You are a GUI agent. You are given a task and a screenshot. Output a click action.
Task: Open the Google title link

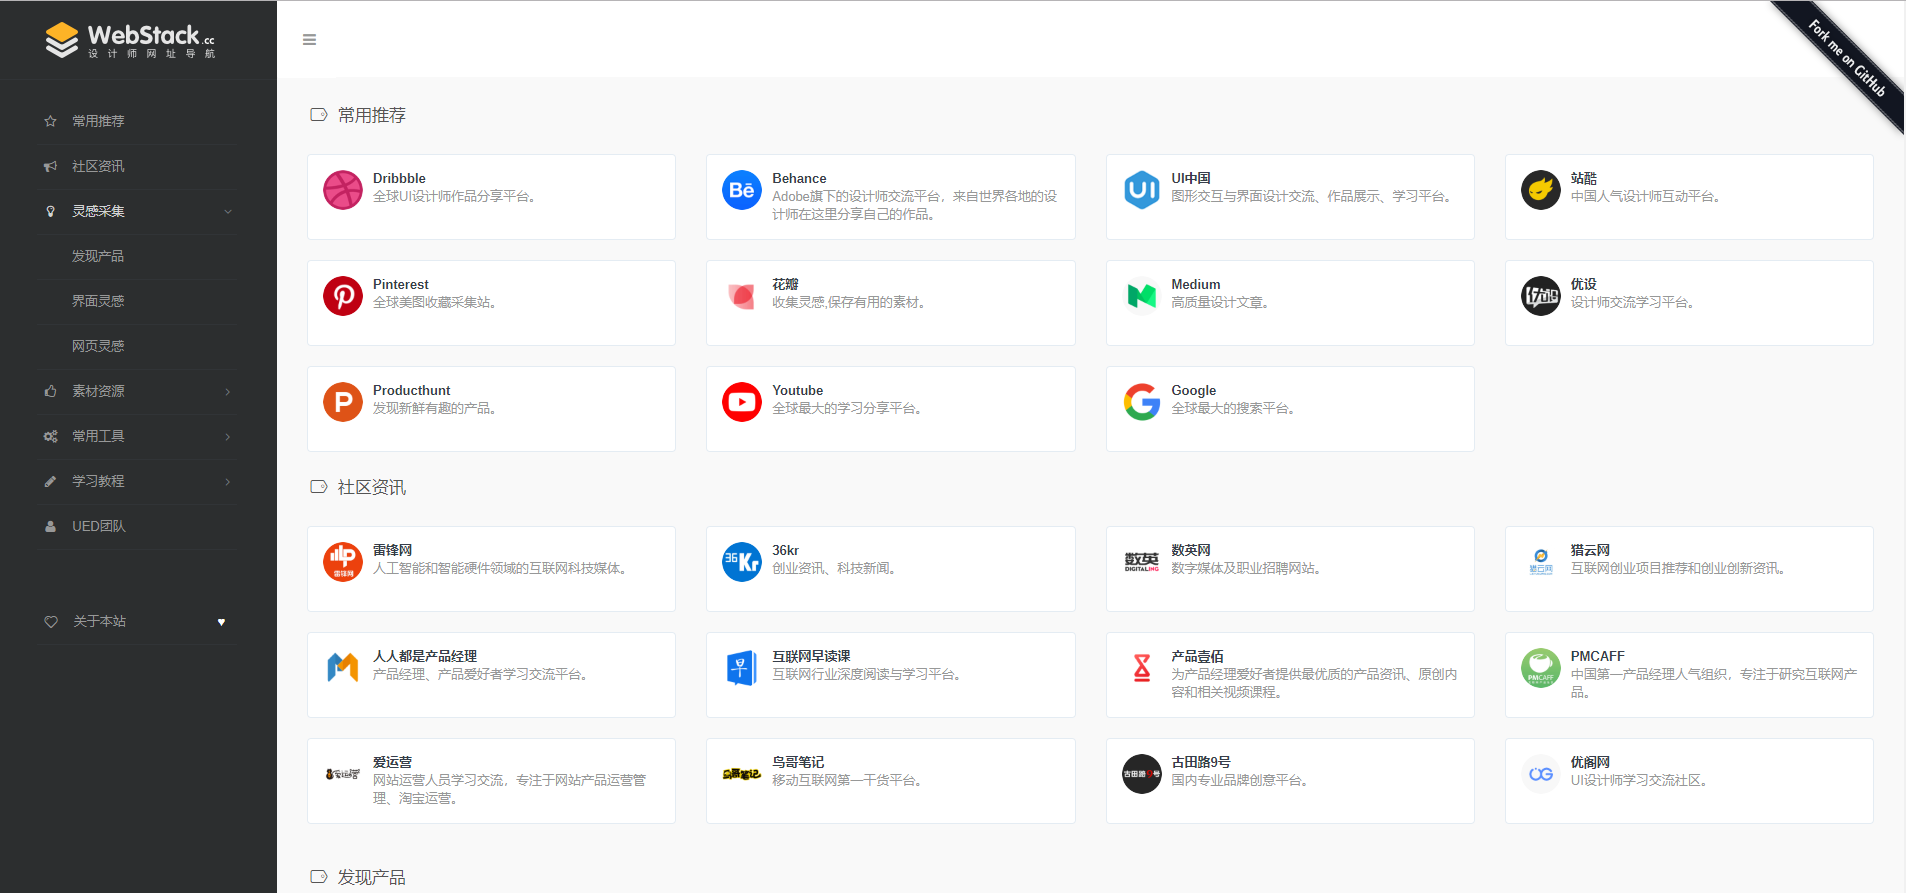click(x=1193, y=390)
